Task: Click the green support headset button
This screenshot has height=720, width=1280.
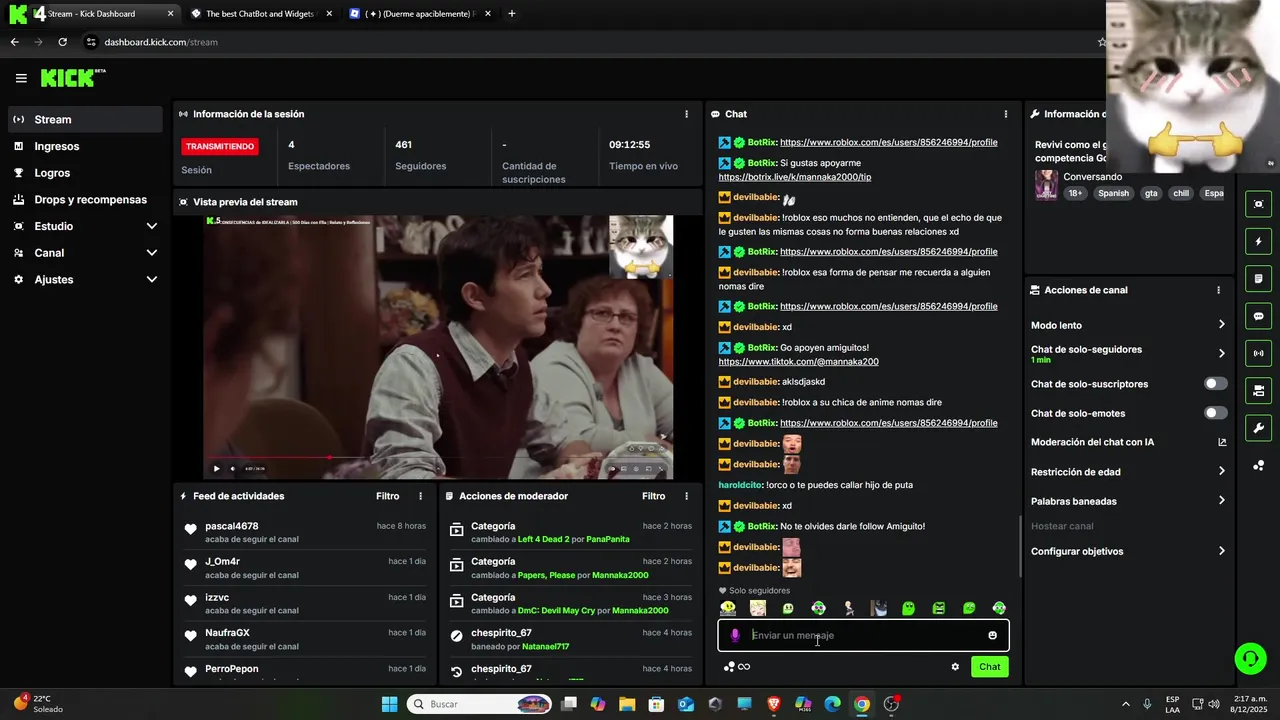Action: click(x=1250, y=658)
